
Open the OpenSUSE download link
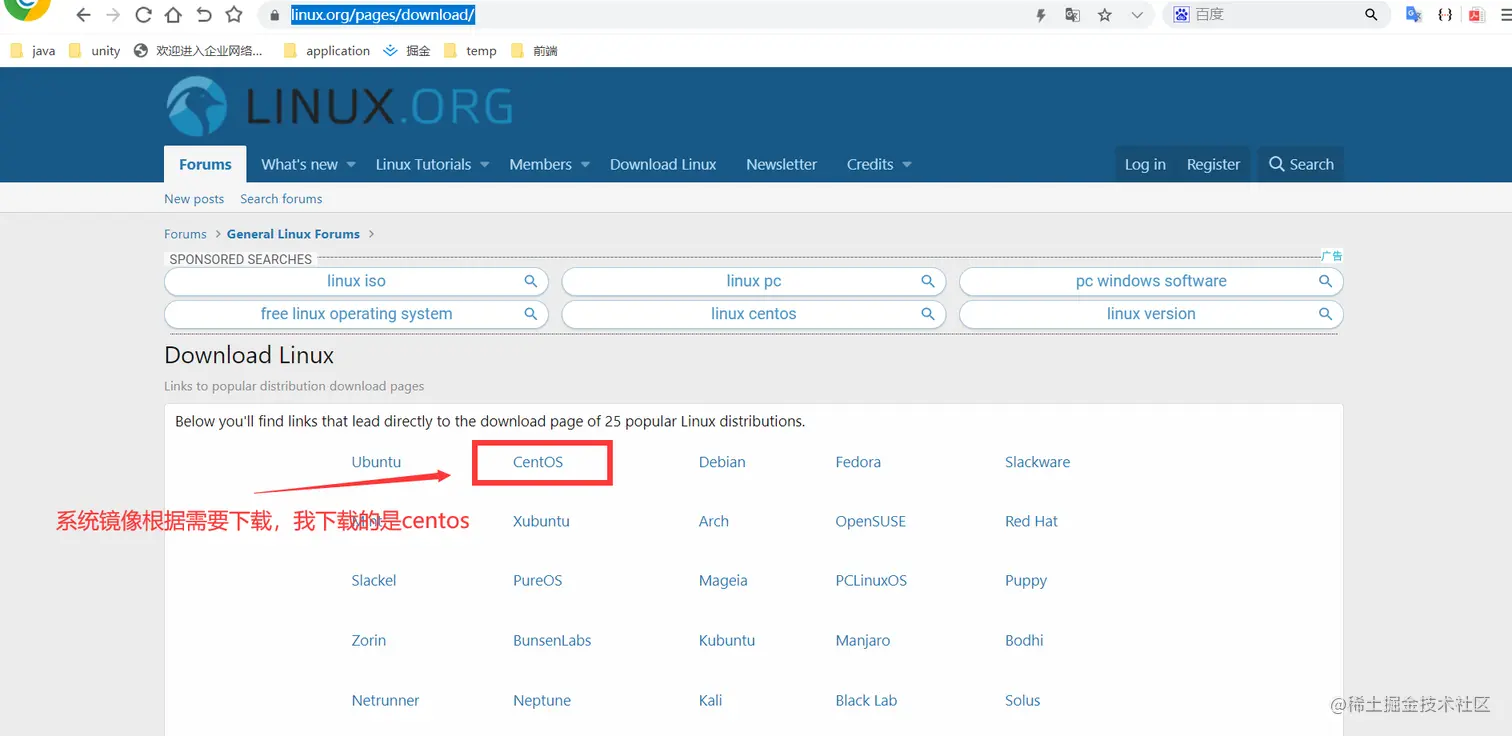pyautogui.click(x=870, y=521)
